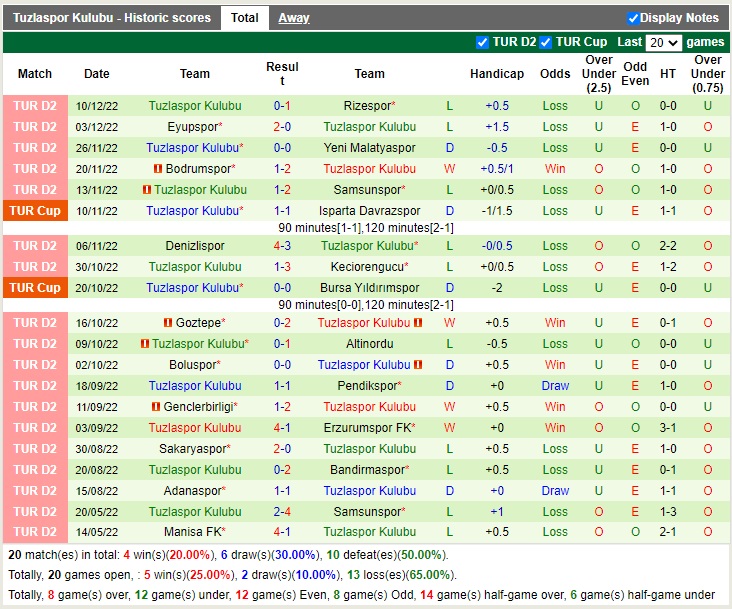Toggle the Display Notes checkbox

633,18
